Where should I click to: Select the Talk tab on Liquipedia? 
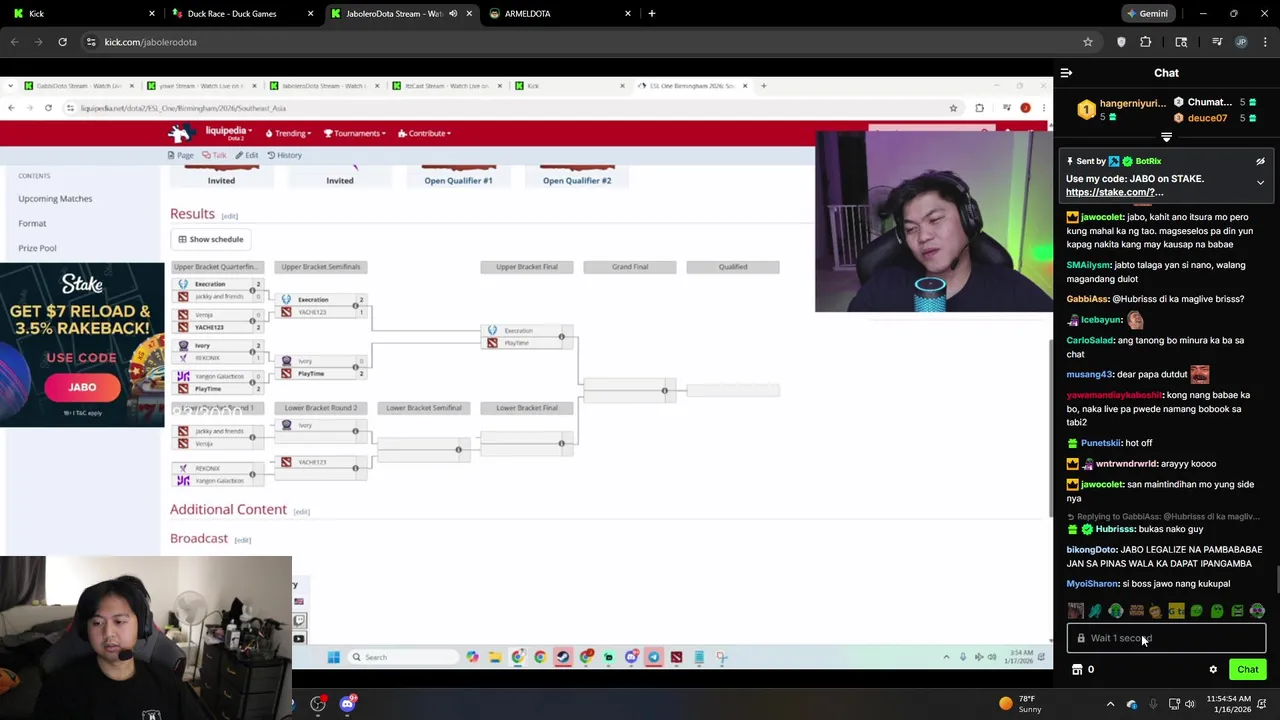click(214, 155)
